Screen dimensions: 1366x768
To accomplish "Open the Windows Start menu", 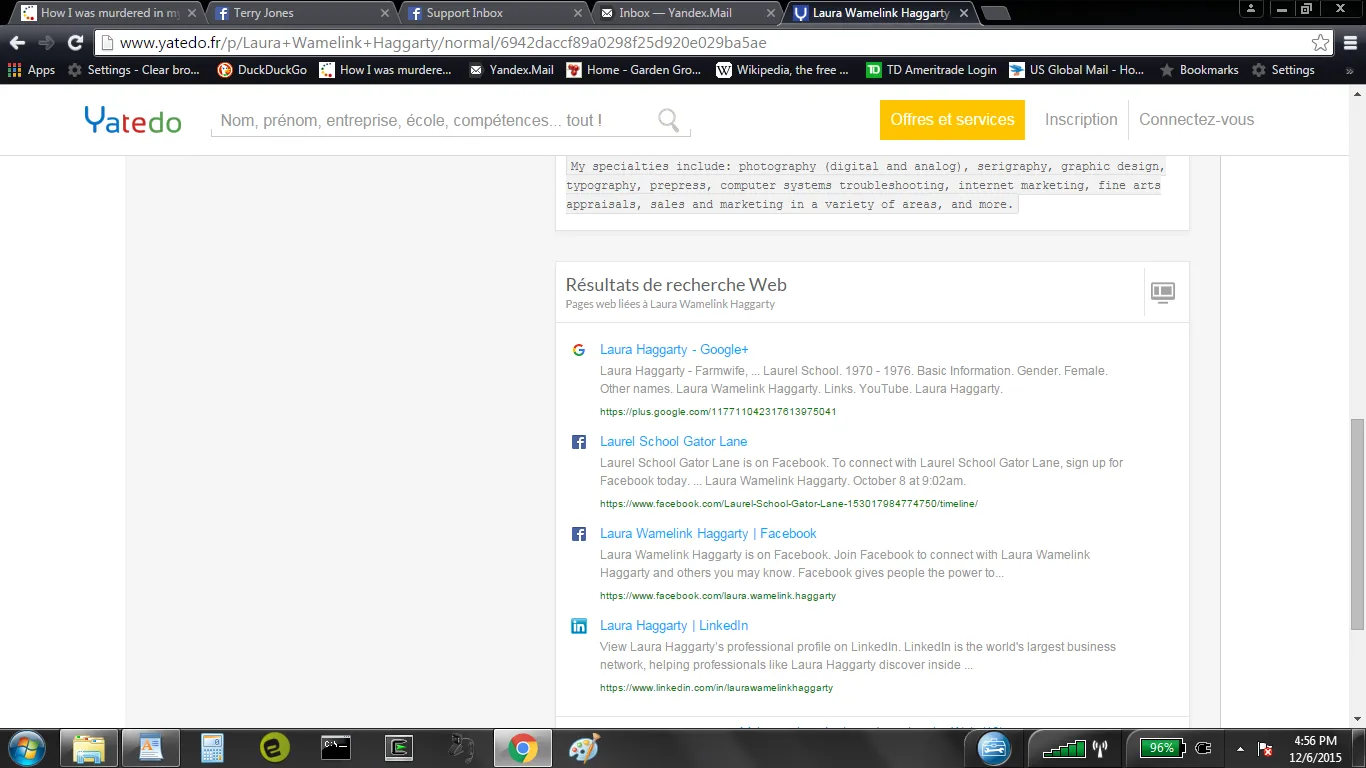I will click(x=27, y=748).
